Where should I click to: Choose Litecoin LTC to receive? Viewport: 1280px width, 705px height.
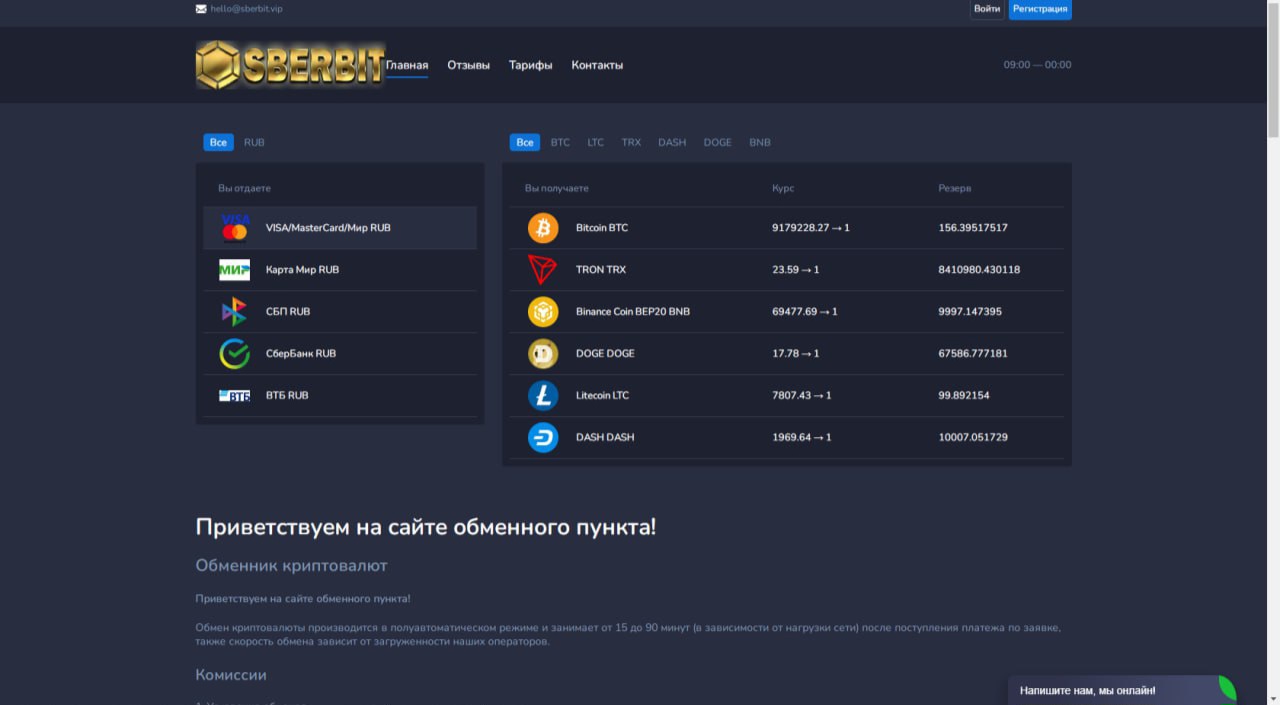click(603, 396)
